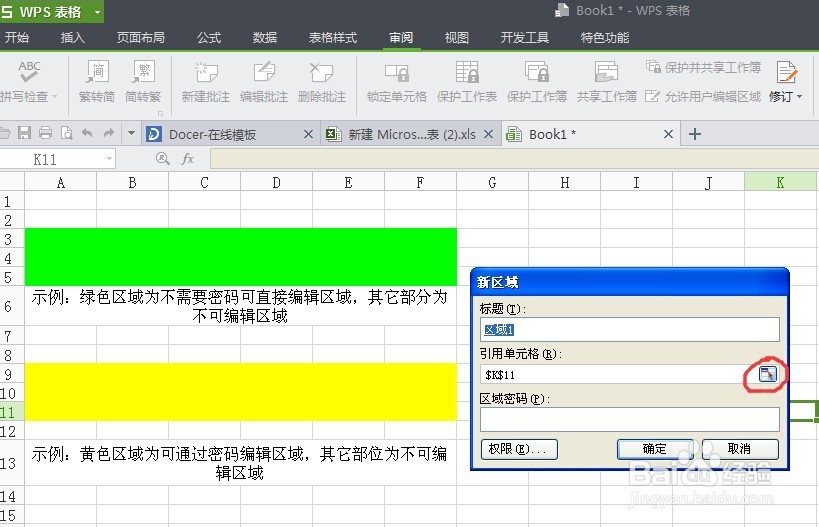
Task: Open Share Workbook (共享工作簿)
Action: [606, 81]
